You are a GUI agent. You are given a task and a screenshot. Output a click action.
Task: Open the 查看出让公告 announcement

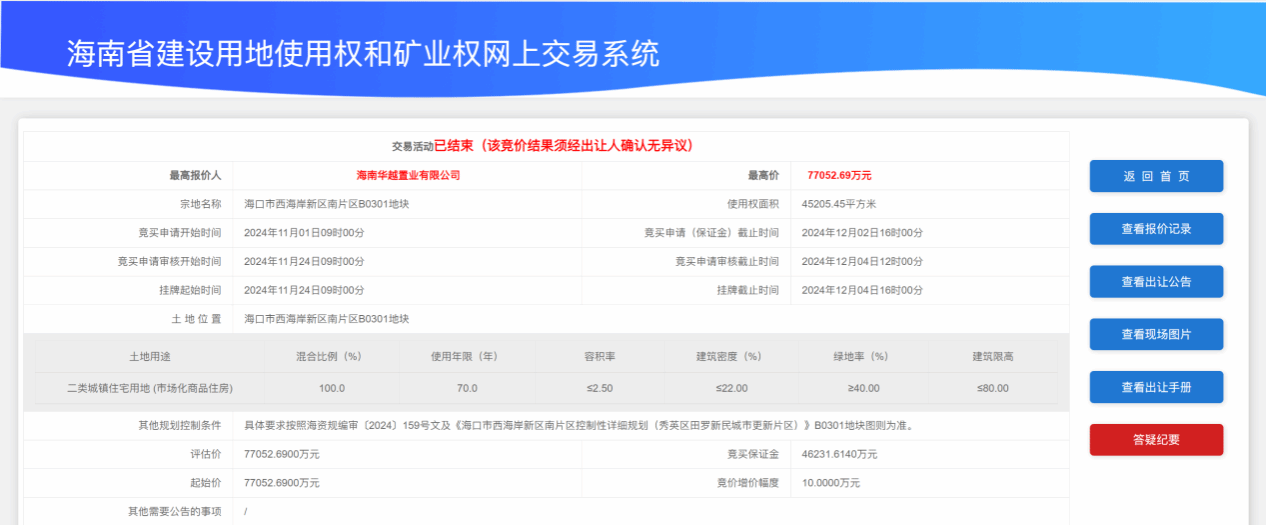click(x=1156, y=282)
